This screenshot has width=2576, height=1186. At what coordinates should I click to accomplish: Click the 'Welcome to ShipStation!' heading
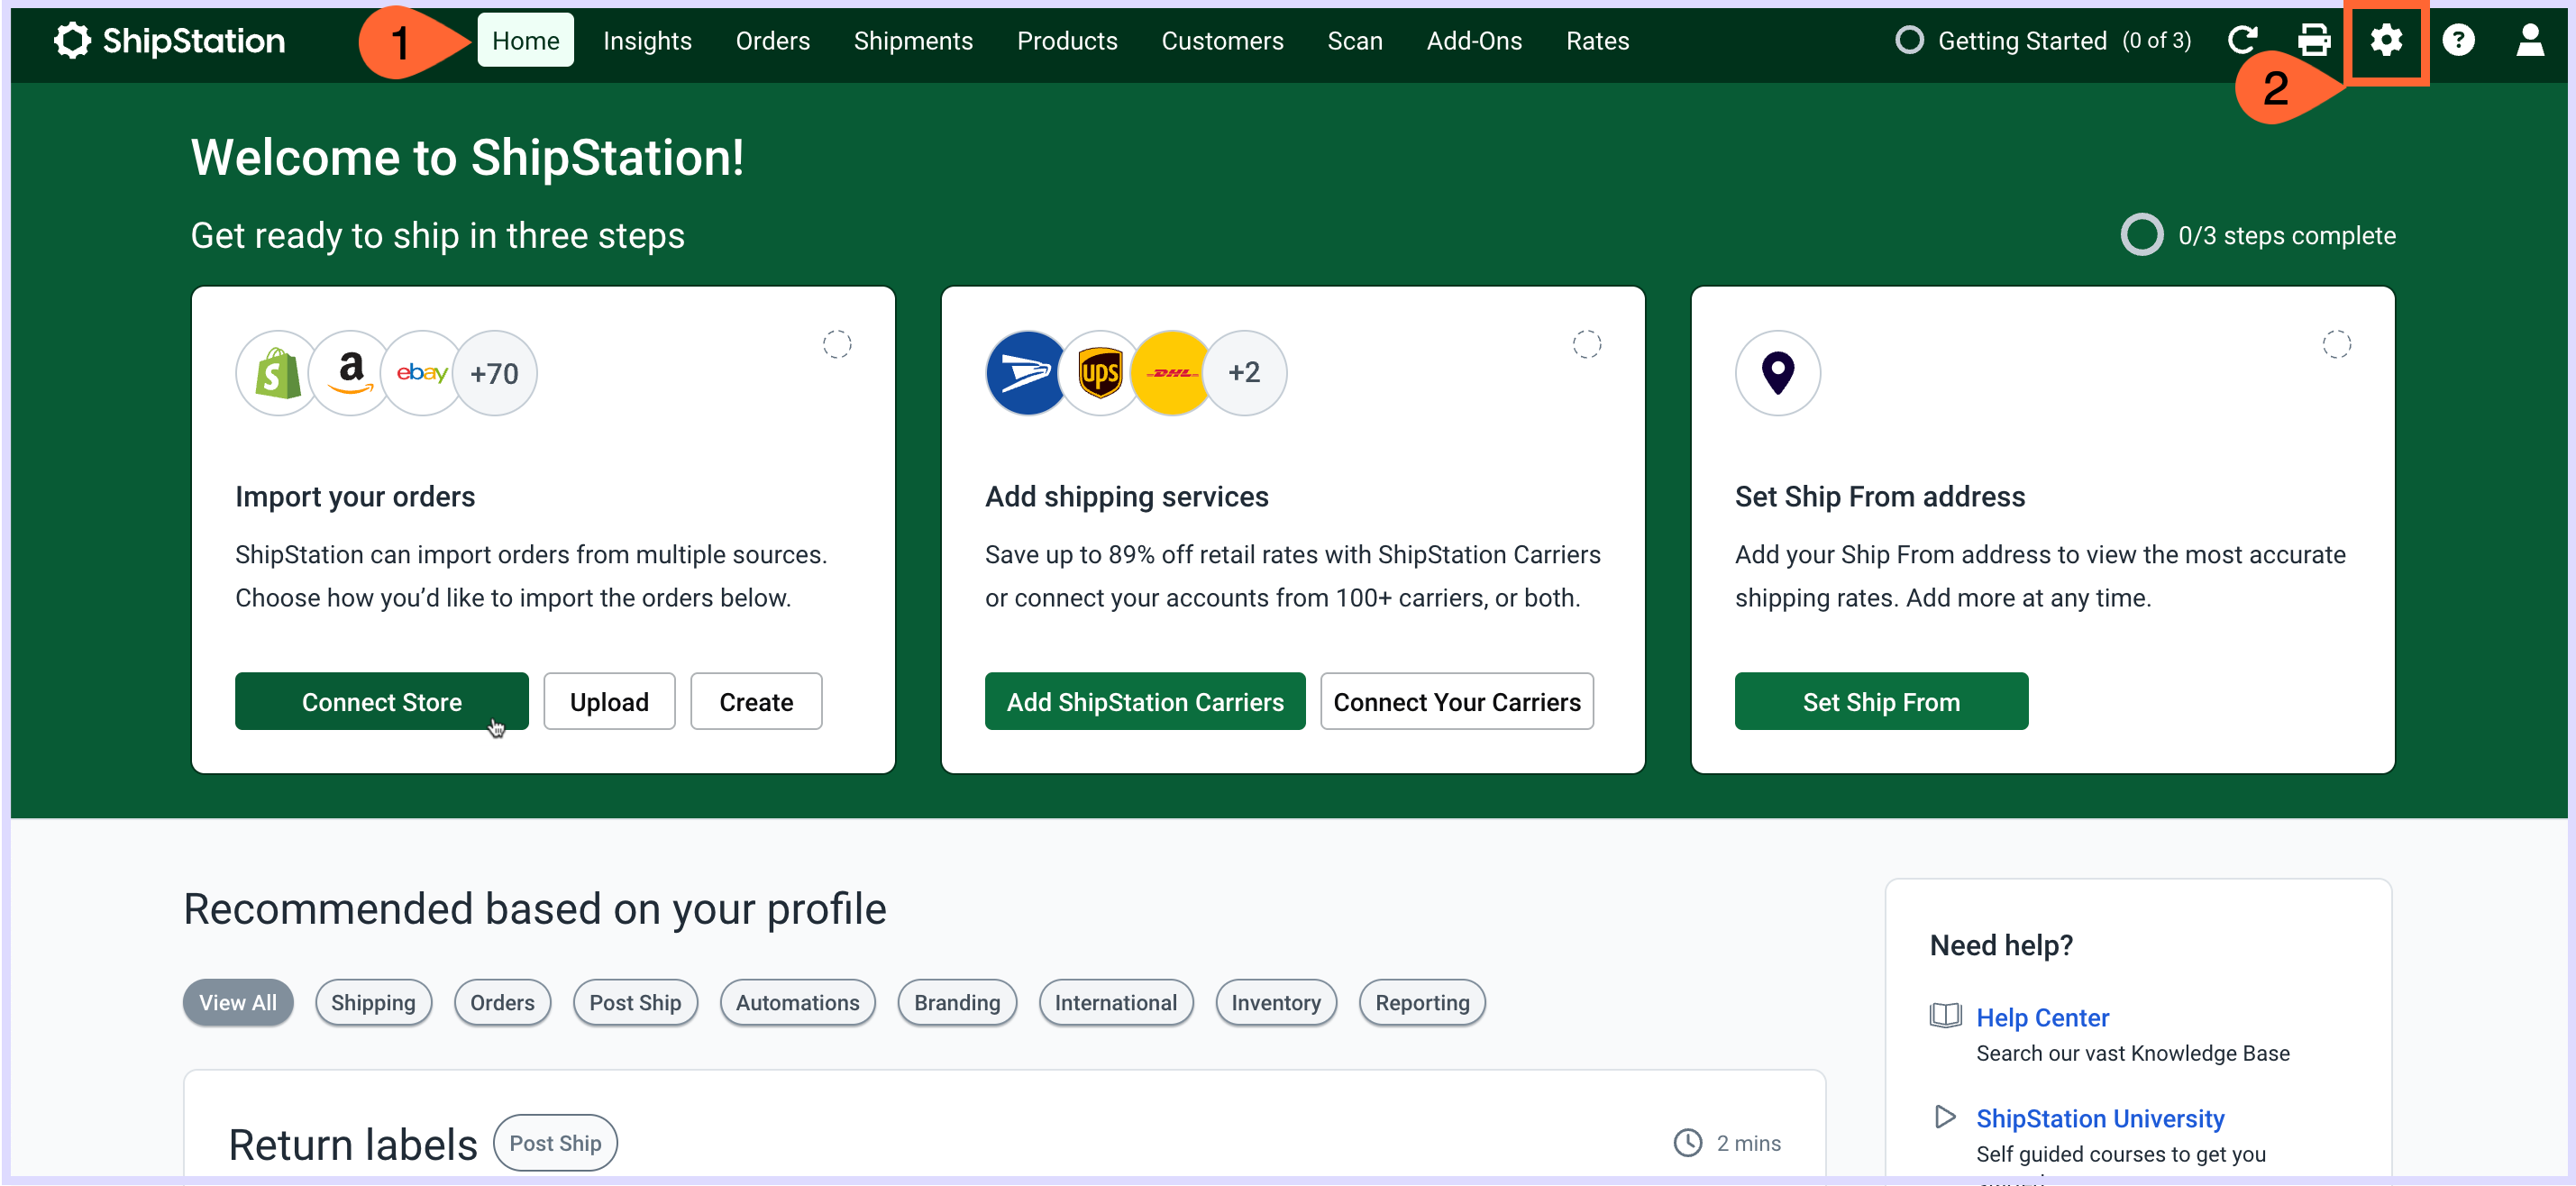pyautogui.click(x=467, y=157)
